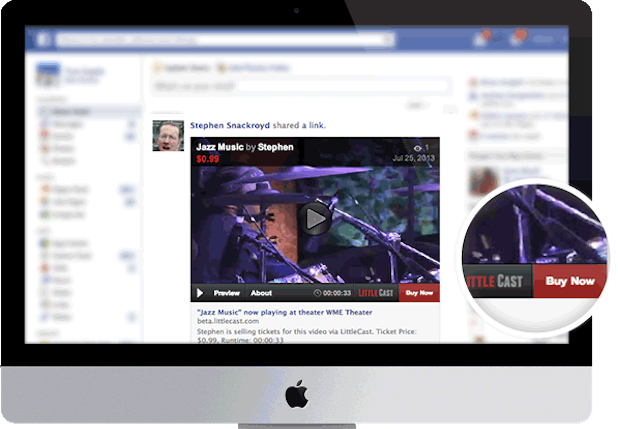The width and height of the screenshot is (618, 429).
Task: Switch to the Preview tab in the video player
Action: coord(227,293)
